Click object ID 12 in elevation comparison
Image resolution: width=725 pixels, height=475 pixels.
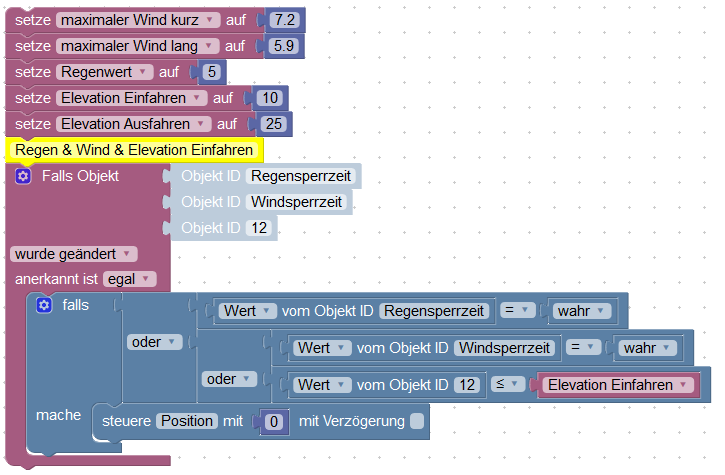467,385
